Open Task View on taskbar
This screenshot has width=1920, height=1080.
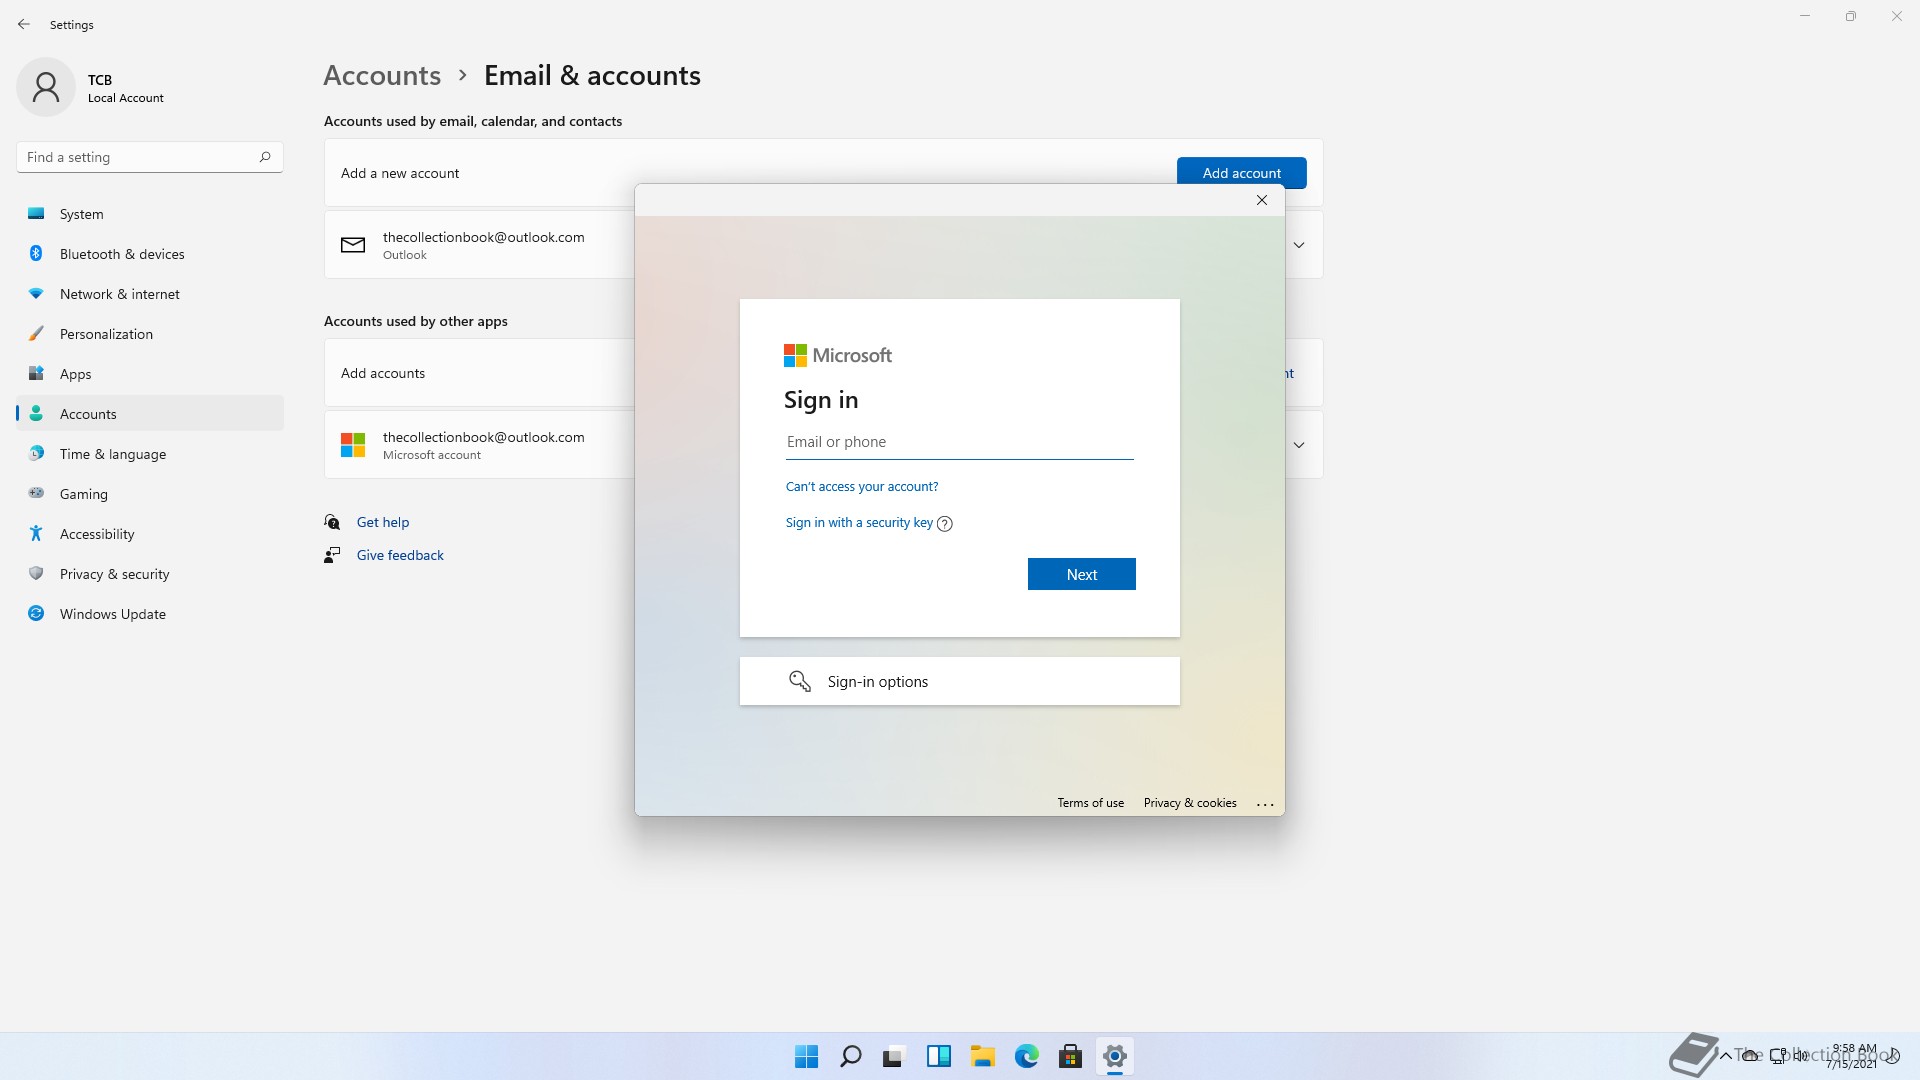click(x=894, y=1056)
